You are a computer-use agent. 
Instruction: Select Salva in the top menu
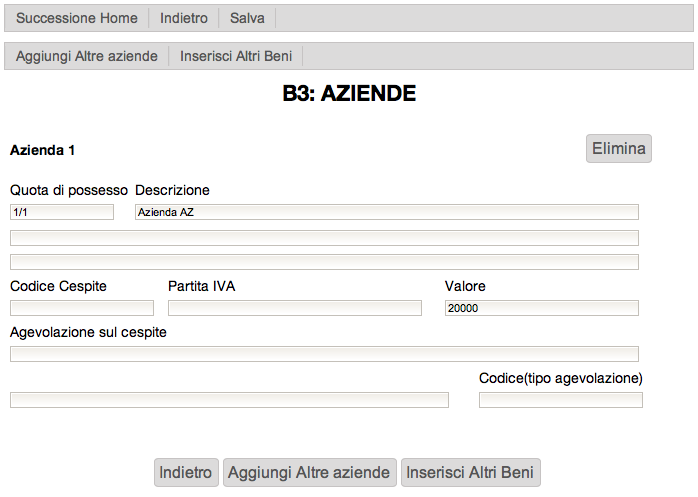pos(247,18)
